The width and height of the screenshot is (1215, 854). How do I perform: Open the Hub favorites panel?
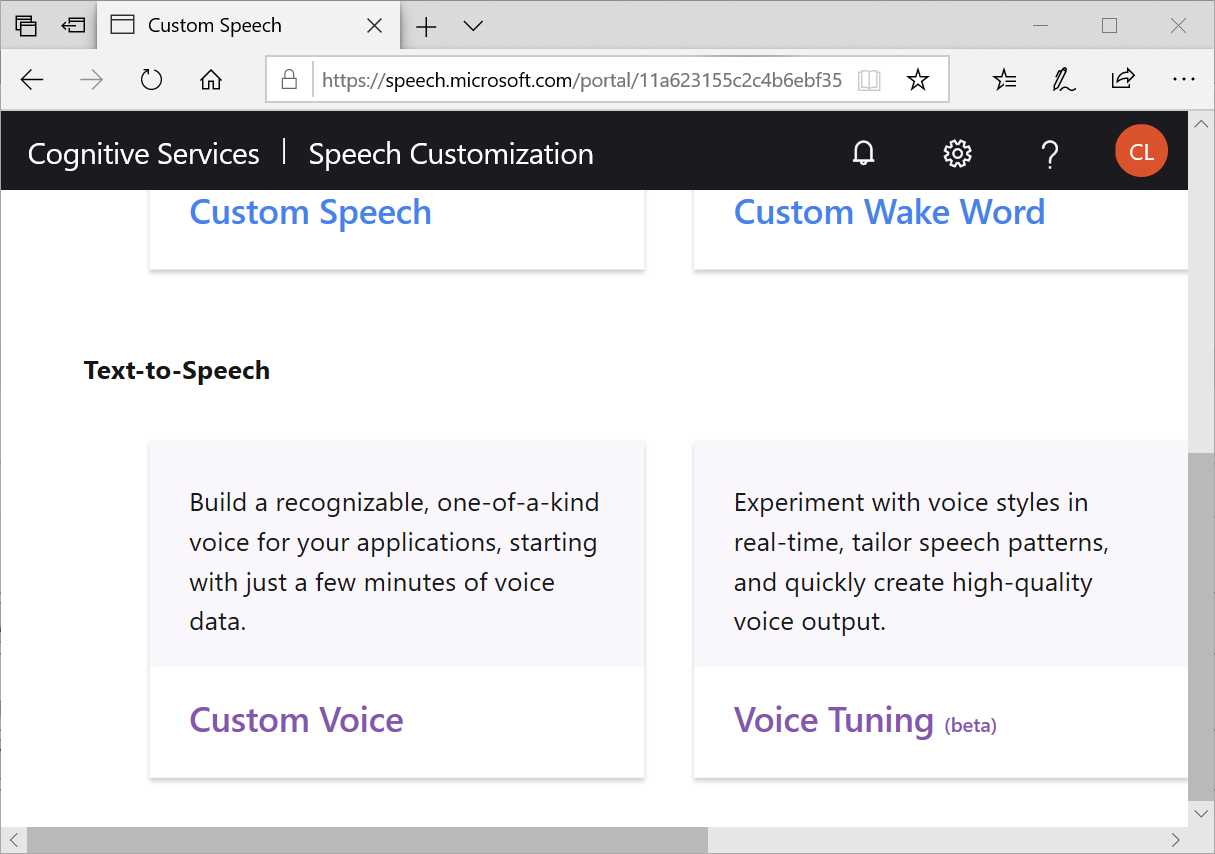[1004, 78]
